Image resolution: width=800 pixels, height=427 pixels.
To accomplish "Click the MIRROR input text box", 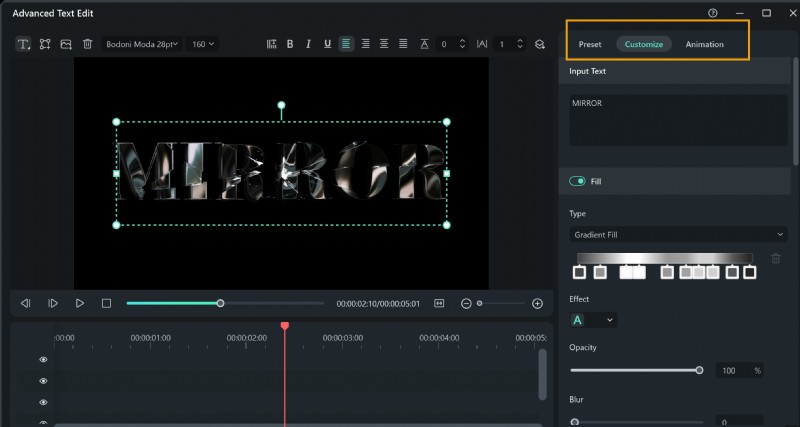I will pos(678,120).
